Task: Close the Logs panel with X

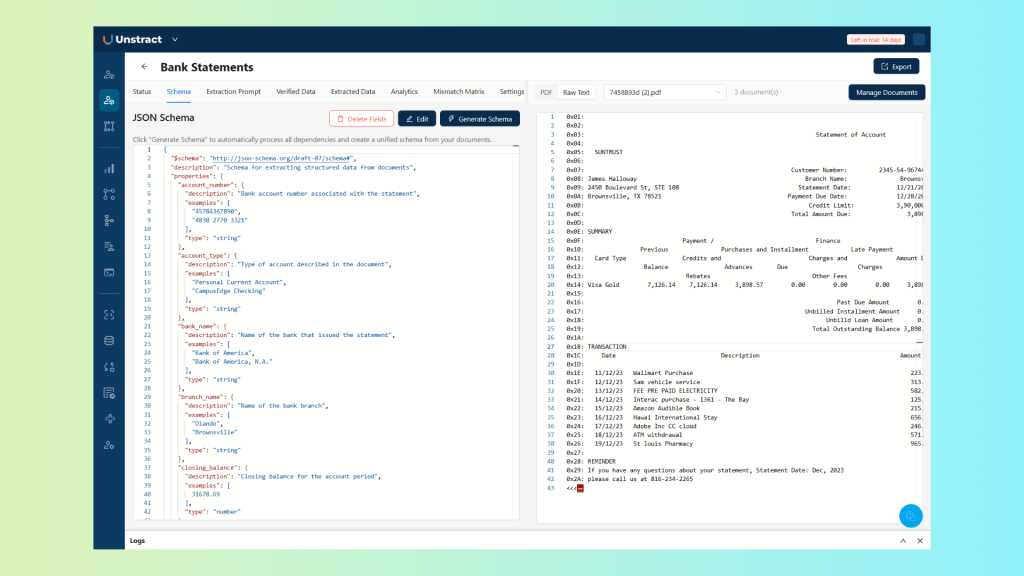Action: click(919, 541)
